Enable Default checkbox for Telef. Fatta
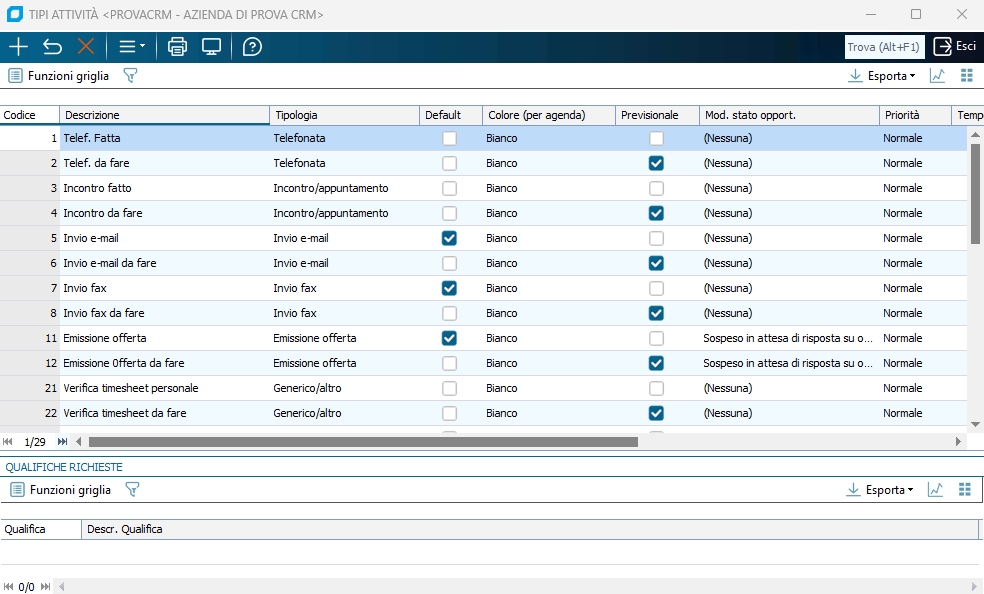 pos(449,138)
